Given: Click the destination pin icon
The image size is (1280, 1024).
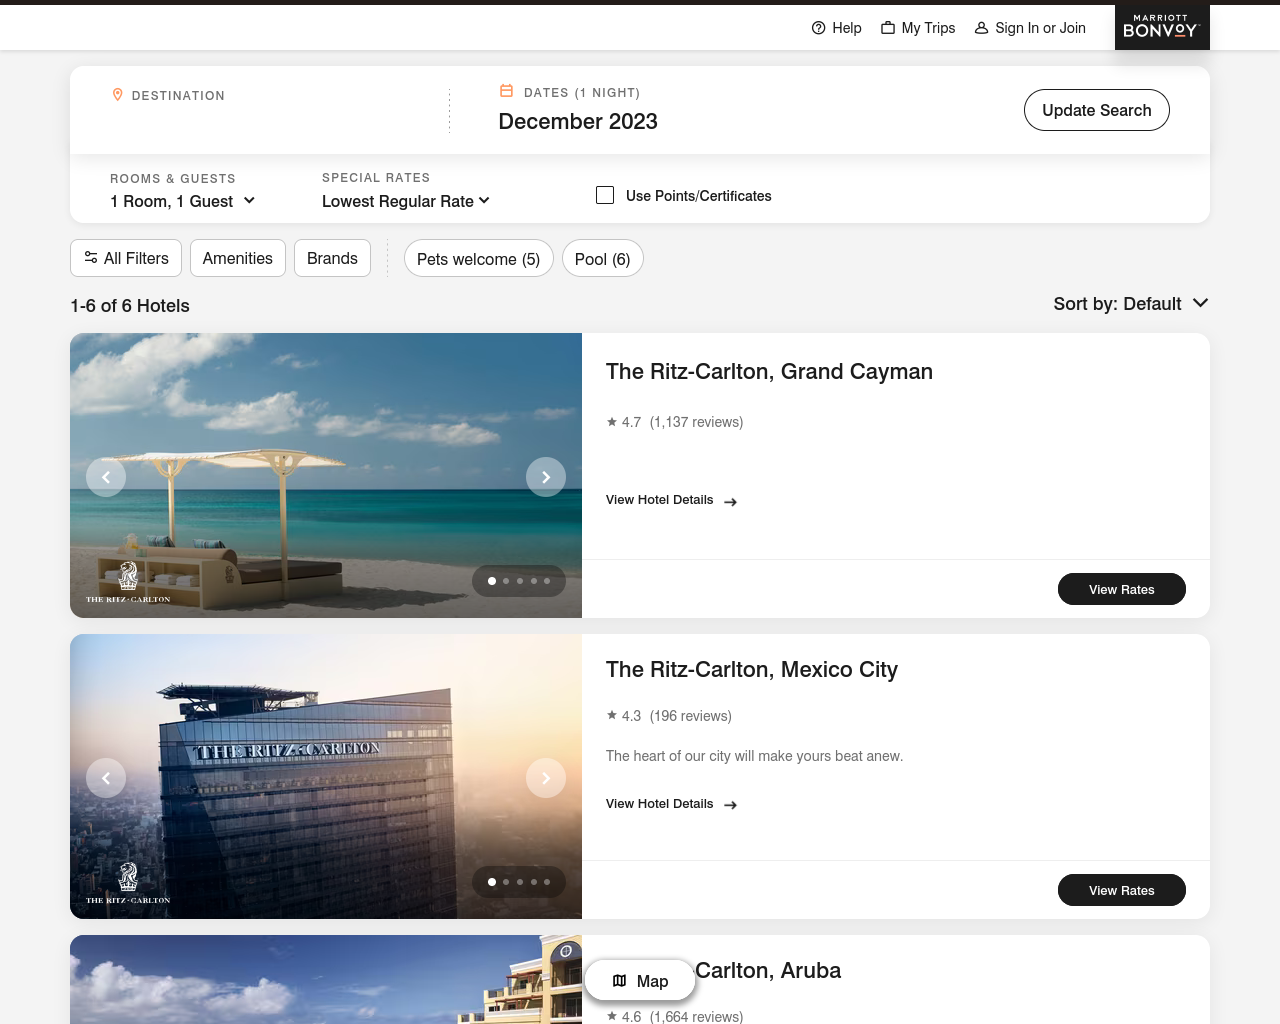Looking at the screenshot, I should [118, 95].
